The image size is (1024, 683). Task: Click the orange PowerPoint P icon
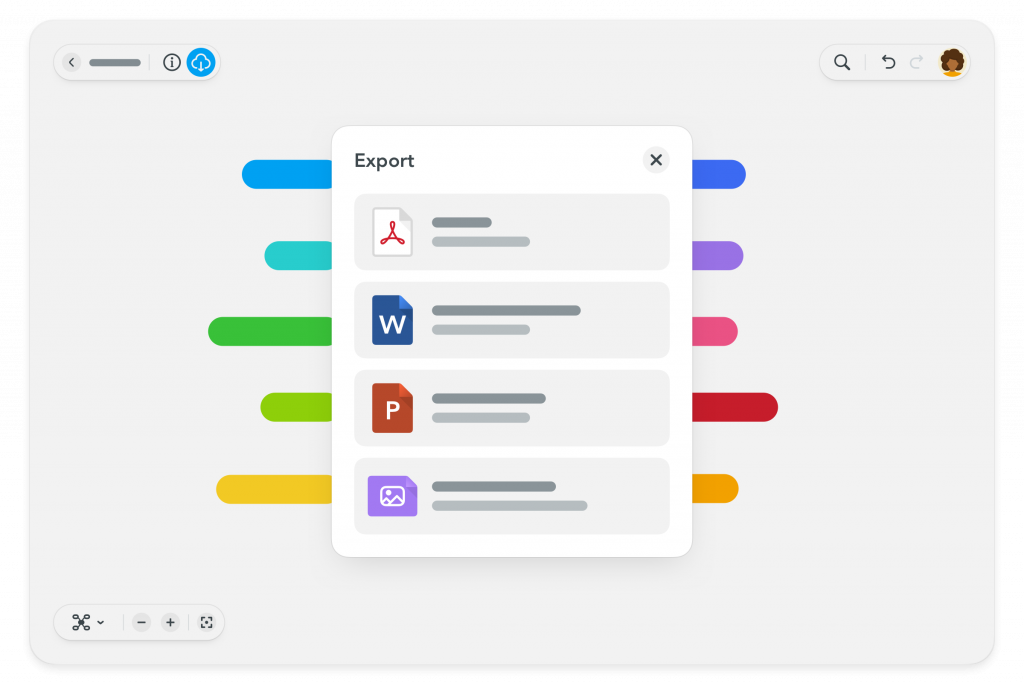tap(392, 408)
